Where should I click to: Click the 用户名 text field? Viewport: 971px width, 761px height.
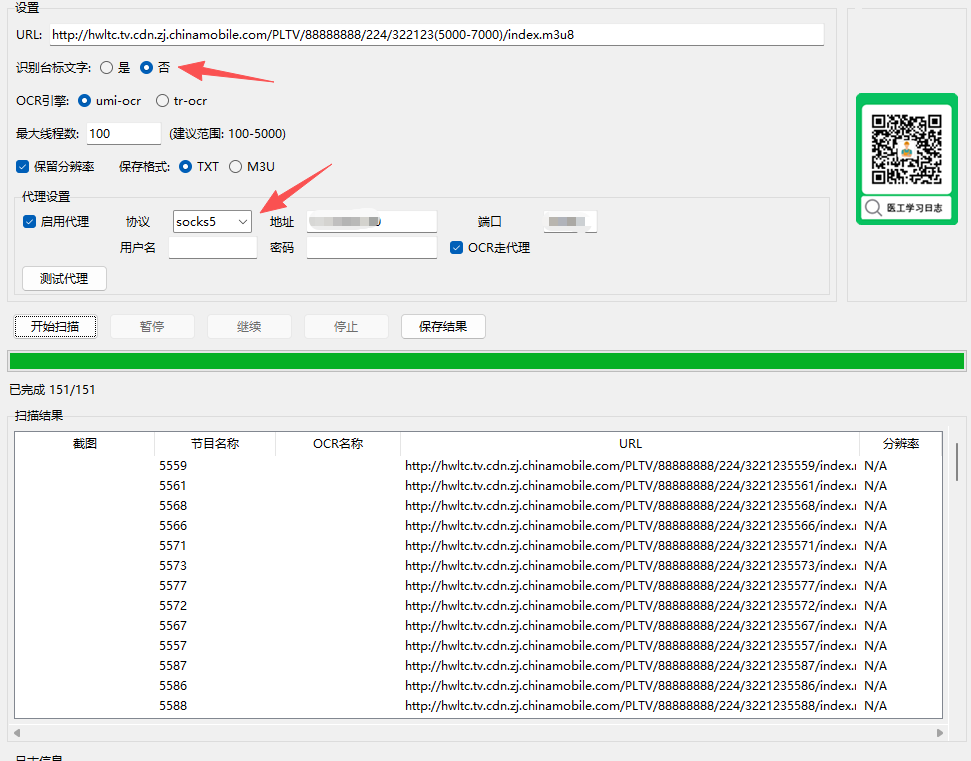click(x=212, y=248)
